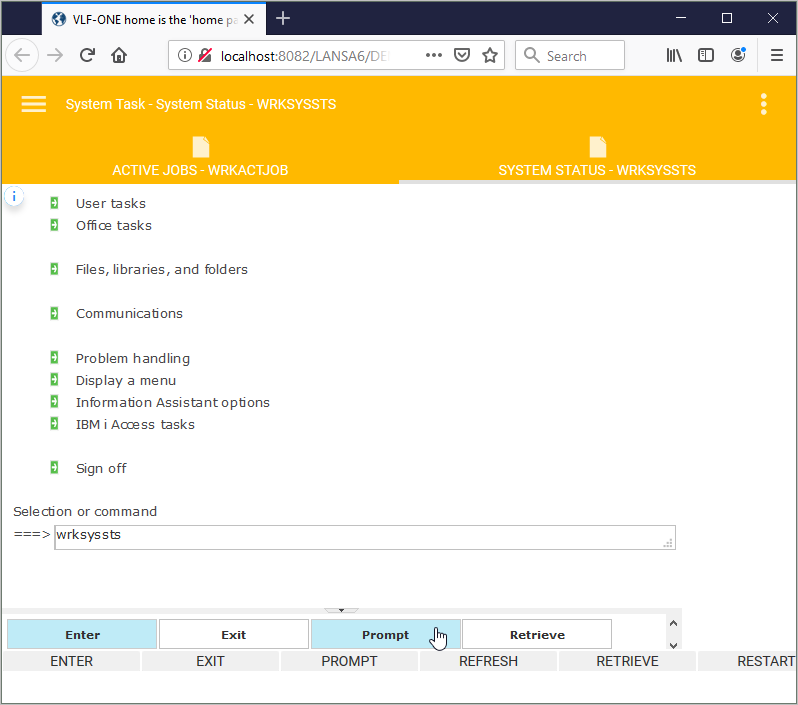Viewport: 798px width, 705px height.
Task: Click the browser reload button
Action: click(87, 56)
